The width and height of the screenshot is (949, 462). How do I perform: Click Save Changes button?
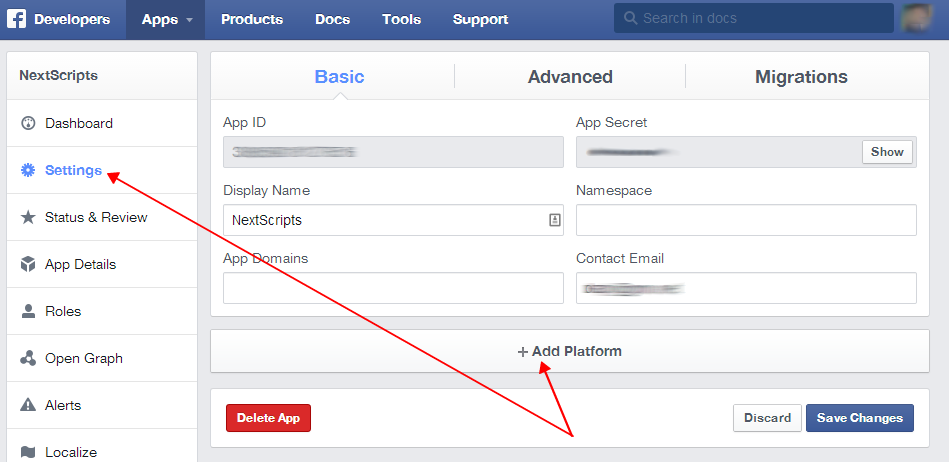pos(859,418)
